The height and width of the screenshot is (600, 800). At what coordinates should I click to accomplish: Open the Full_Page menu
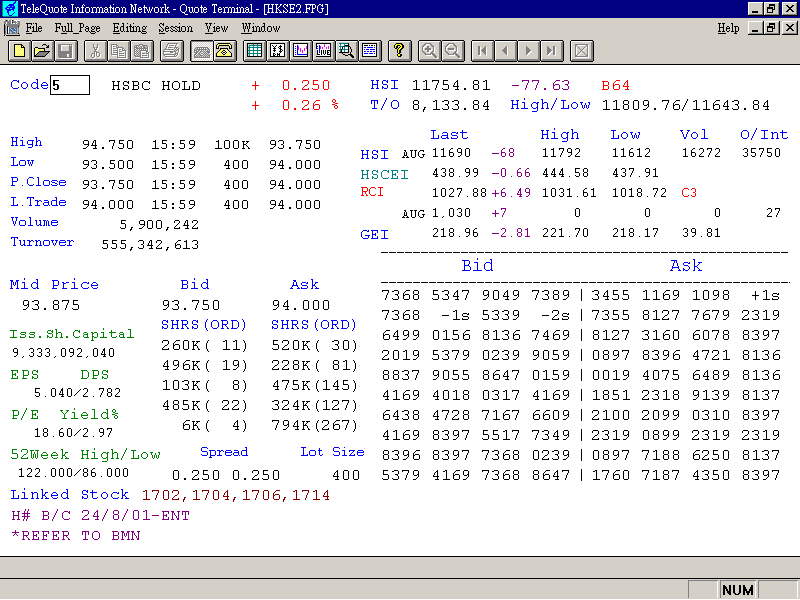click(78, 28)
